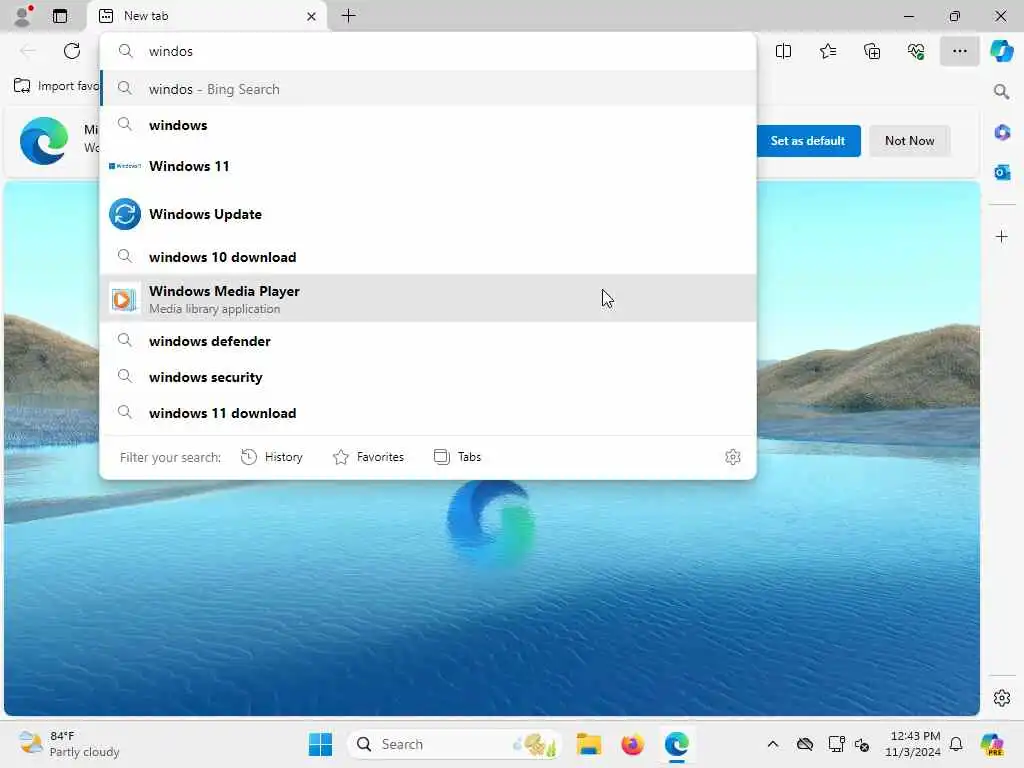This screenshot has height=768, width=1024.
Task: Open sidebar search magnifier icon
Action: click(1001, 91)
